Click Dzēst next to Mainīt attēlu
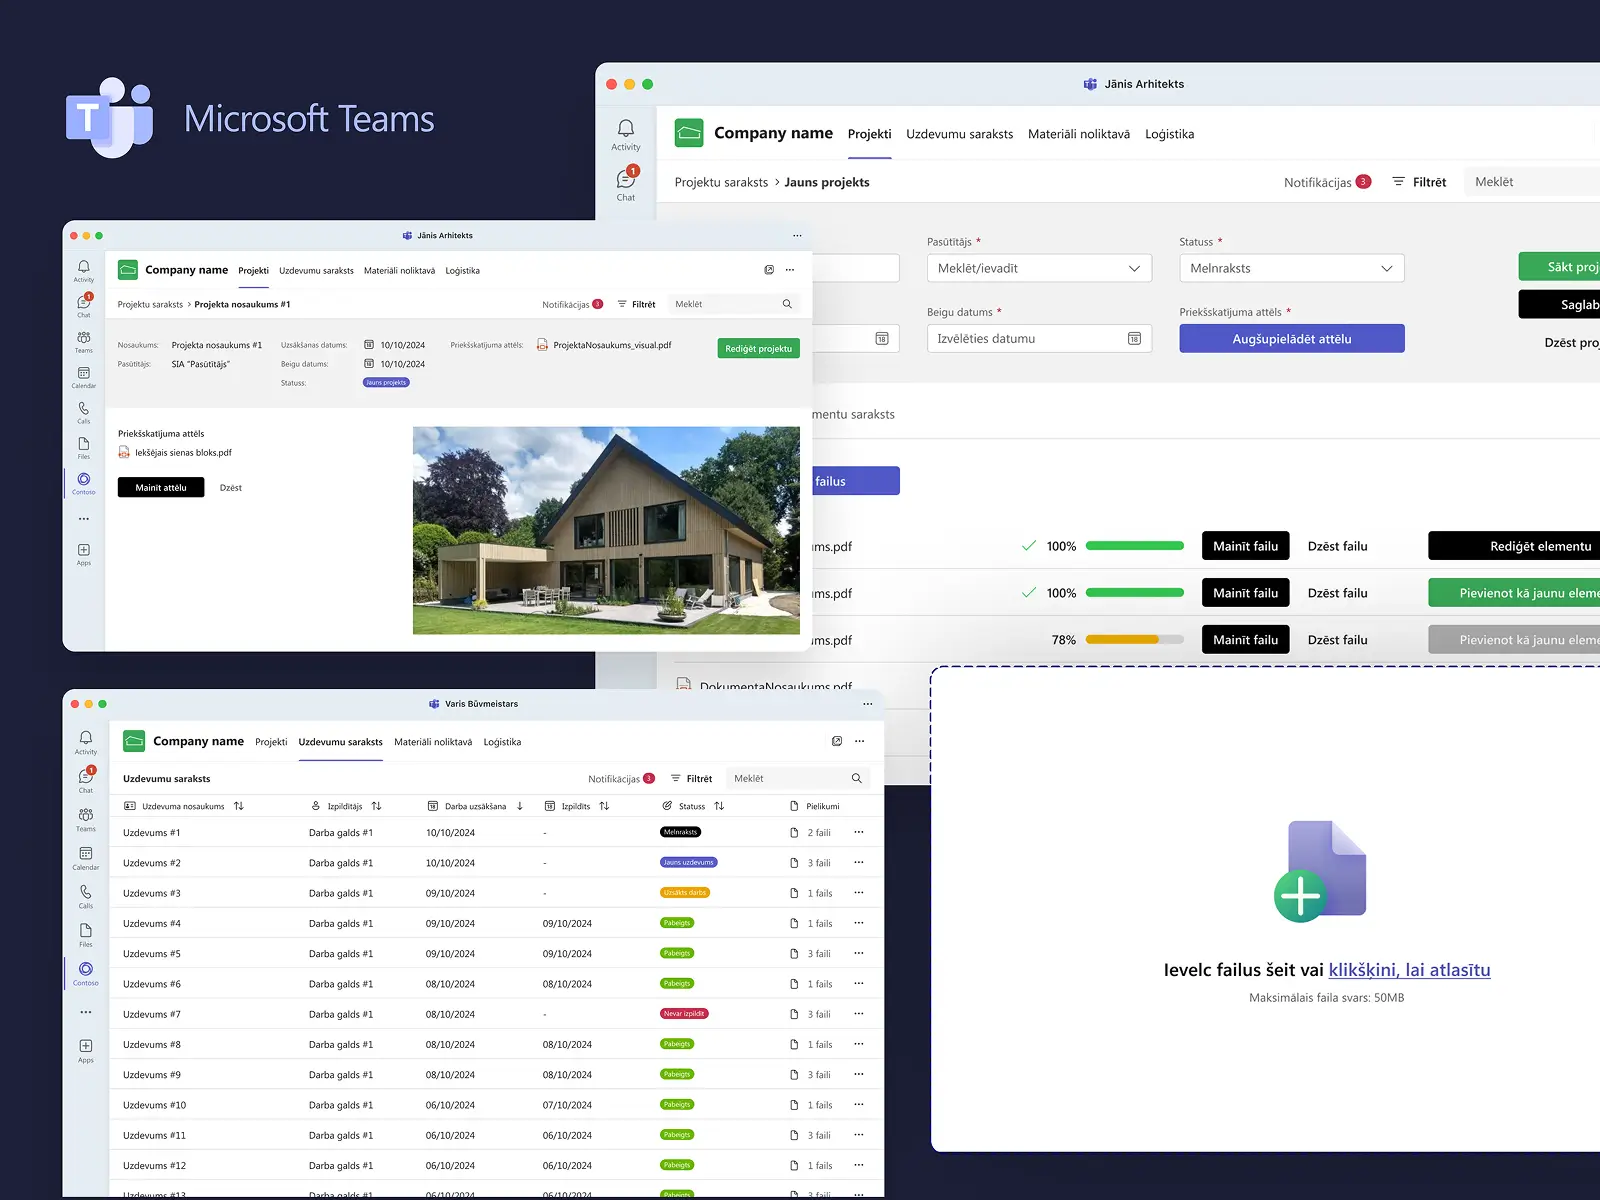 click(x=231, y=488)
